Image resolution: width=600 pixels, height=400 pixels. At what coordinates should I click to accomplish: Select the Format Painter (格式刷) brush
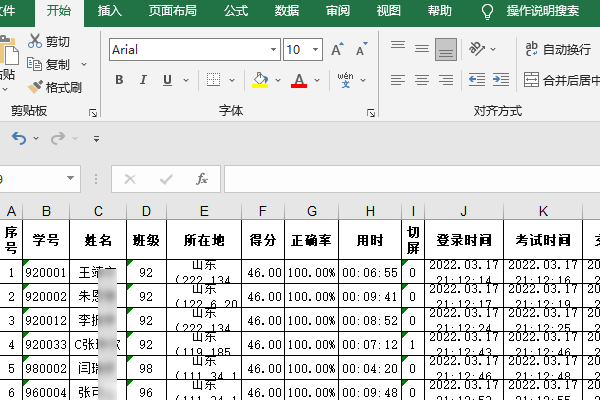(35, 87)
